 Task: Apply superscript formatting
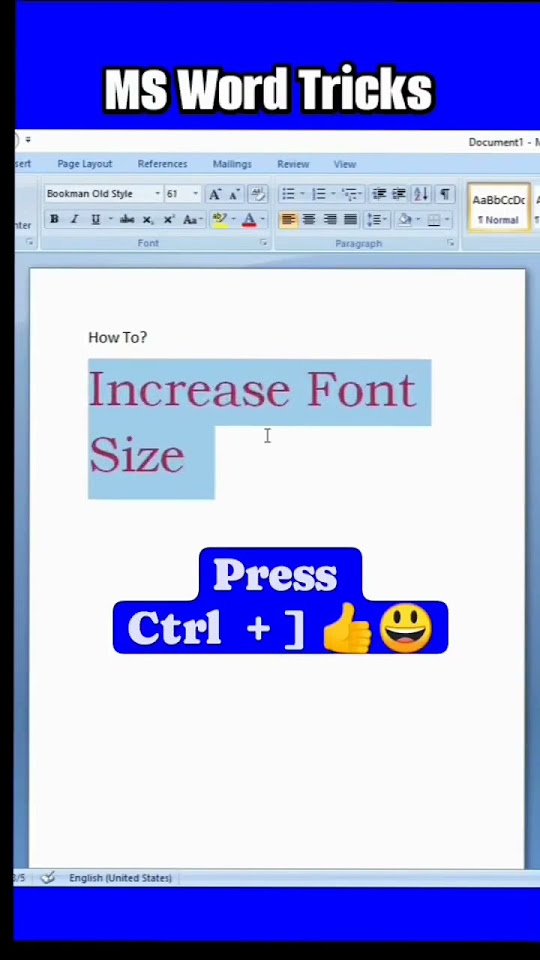click(x=169, y=219)
